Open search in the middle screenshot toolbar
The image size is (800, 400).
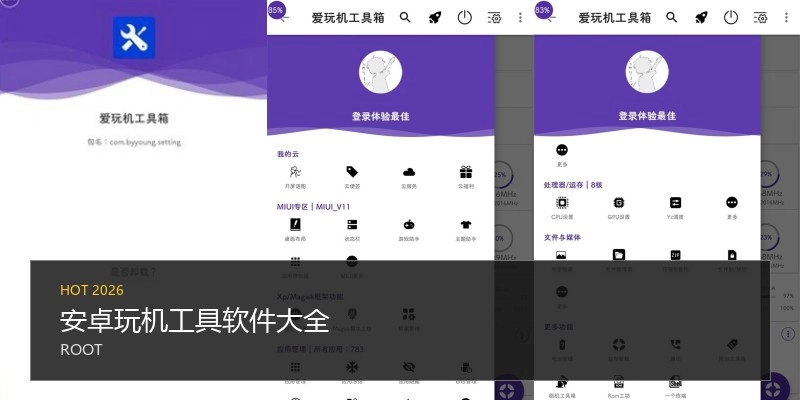(x=405, y=18)
